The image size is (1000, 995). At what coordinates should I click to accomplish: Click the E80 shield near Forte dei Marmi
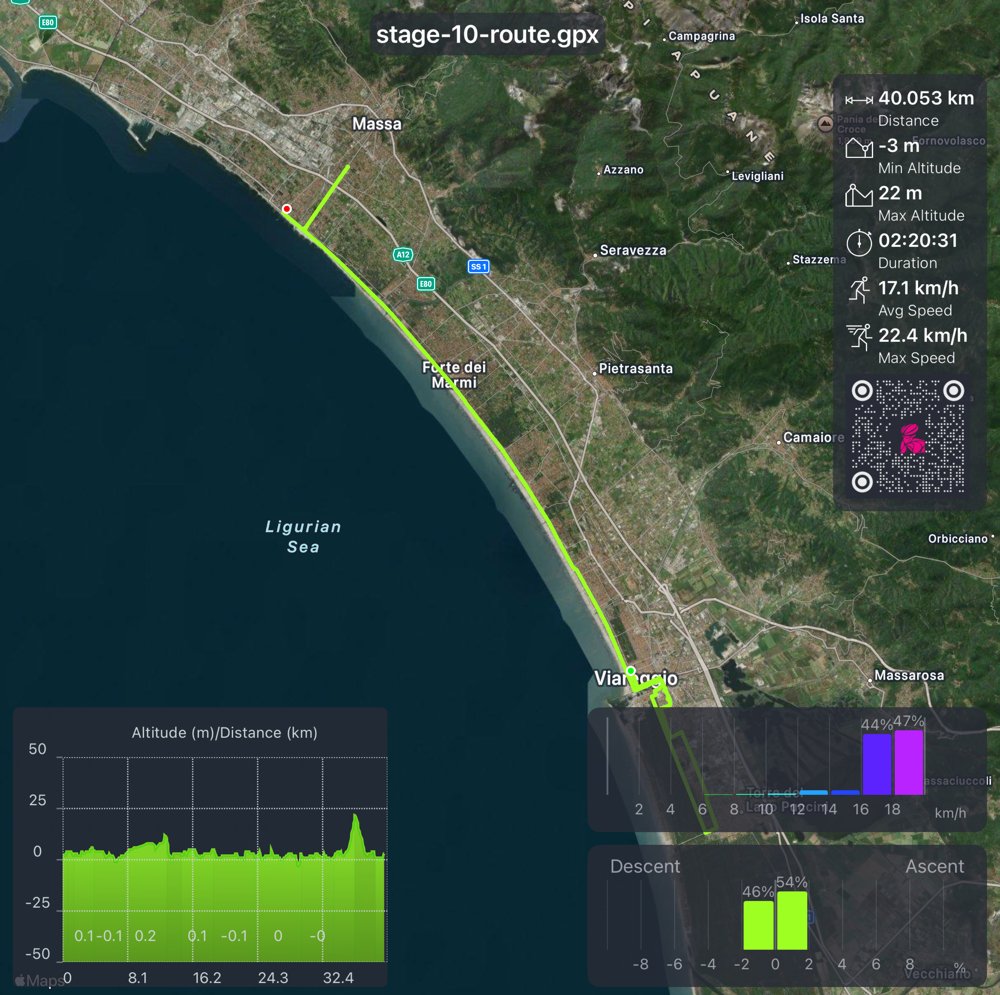pos(426,284)
